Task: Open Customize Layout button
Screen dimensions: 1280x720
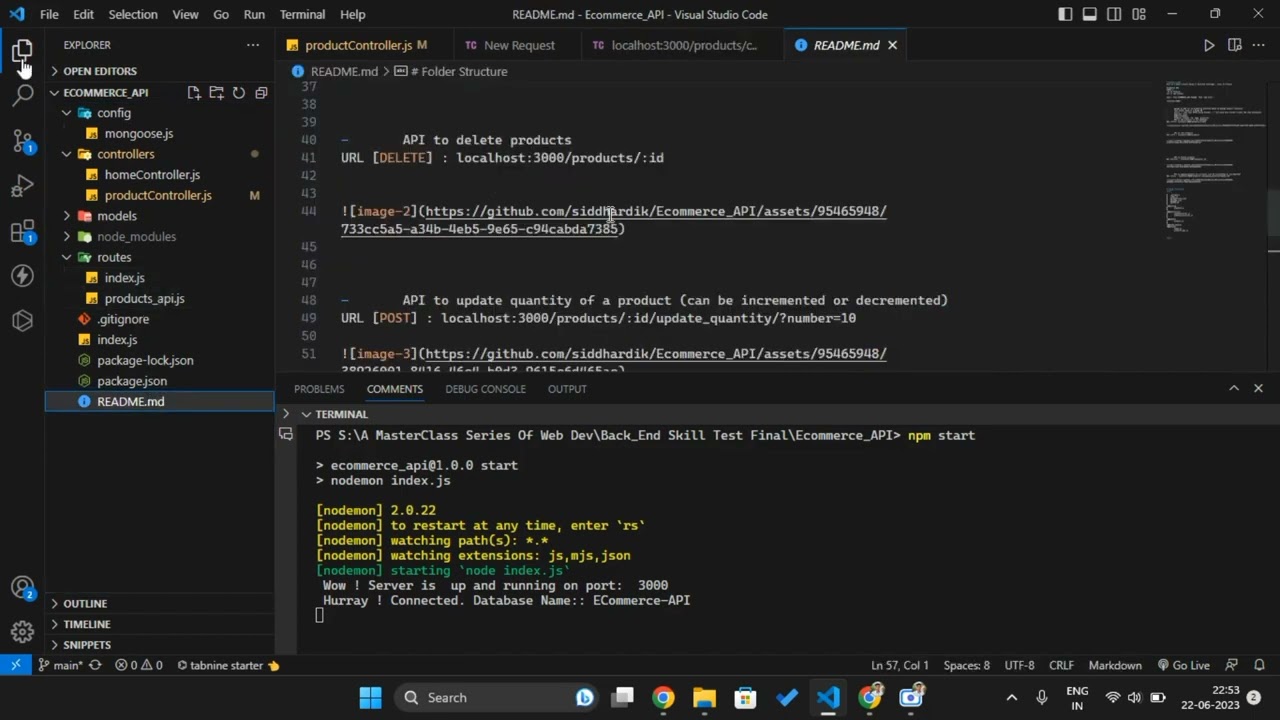Action: point(1139,14)
